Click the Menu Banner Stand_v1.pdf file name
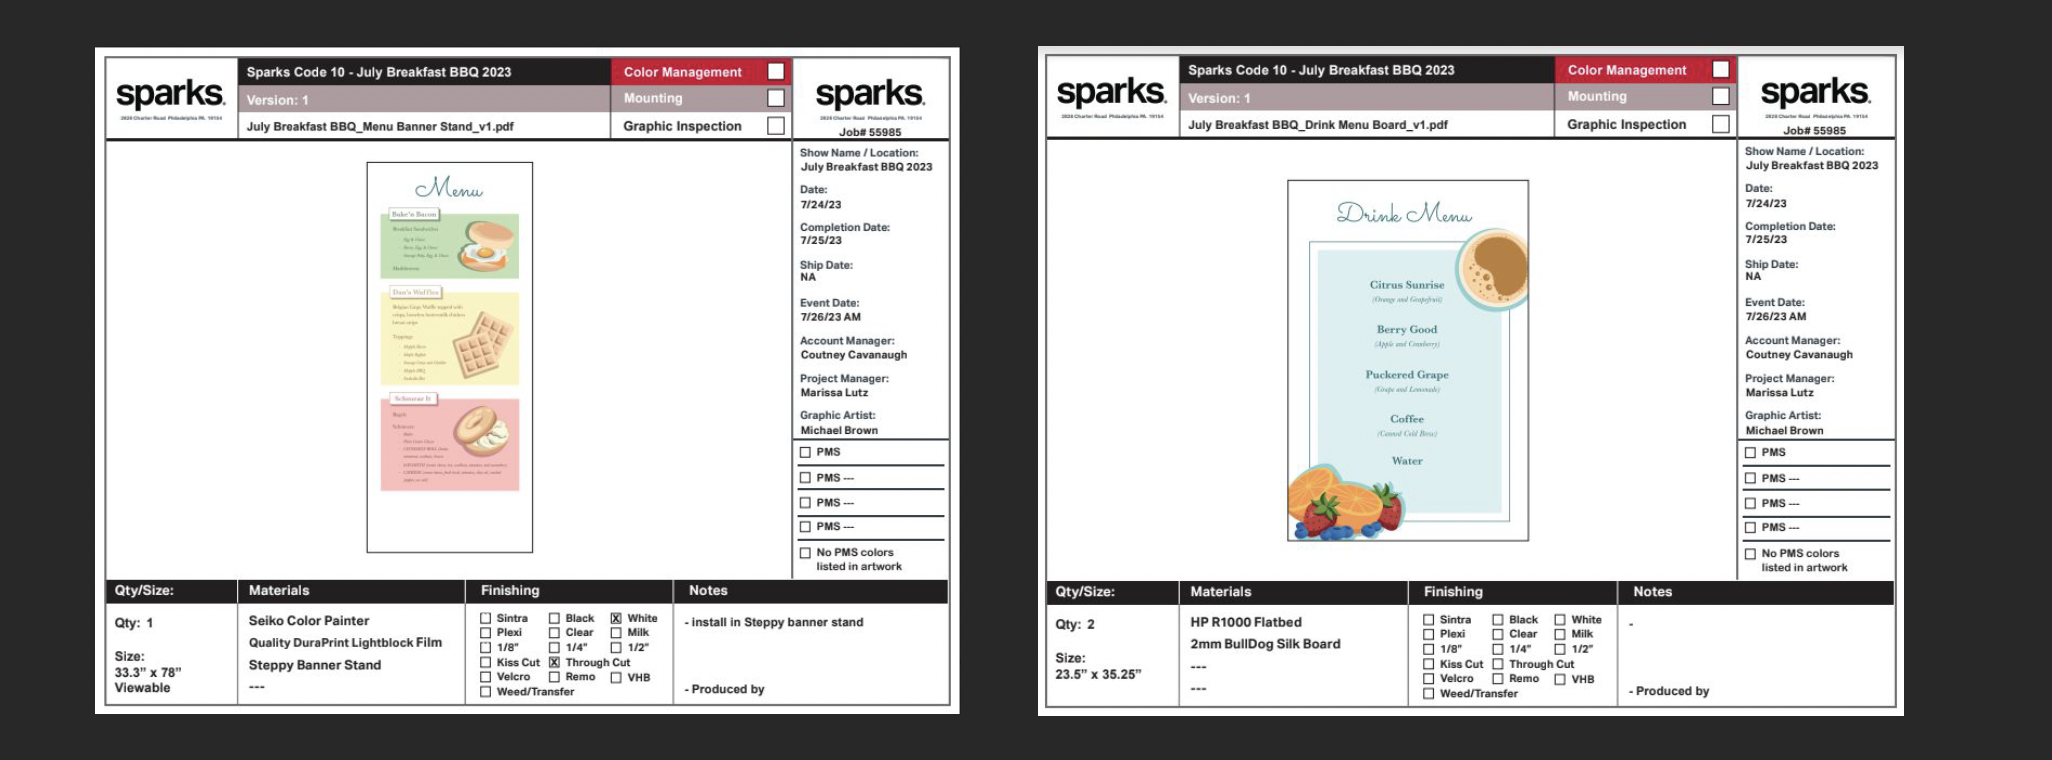 point(380,127)
